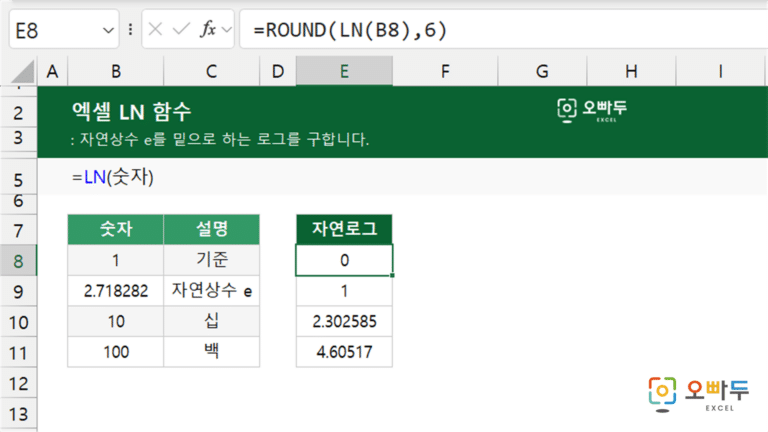Viewport: 768px width, 432px height.
Task: Click the result cell 4.60517
Action: pyautogui.click(x=344, y=352)
